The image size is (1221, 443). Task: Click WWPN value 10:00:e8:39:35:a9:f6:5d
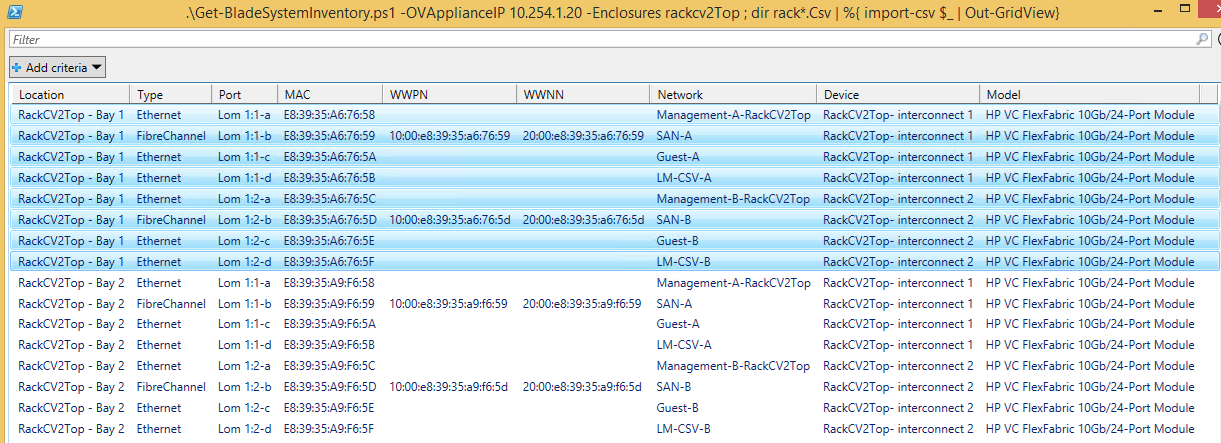pos(449,387)
